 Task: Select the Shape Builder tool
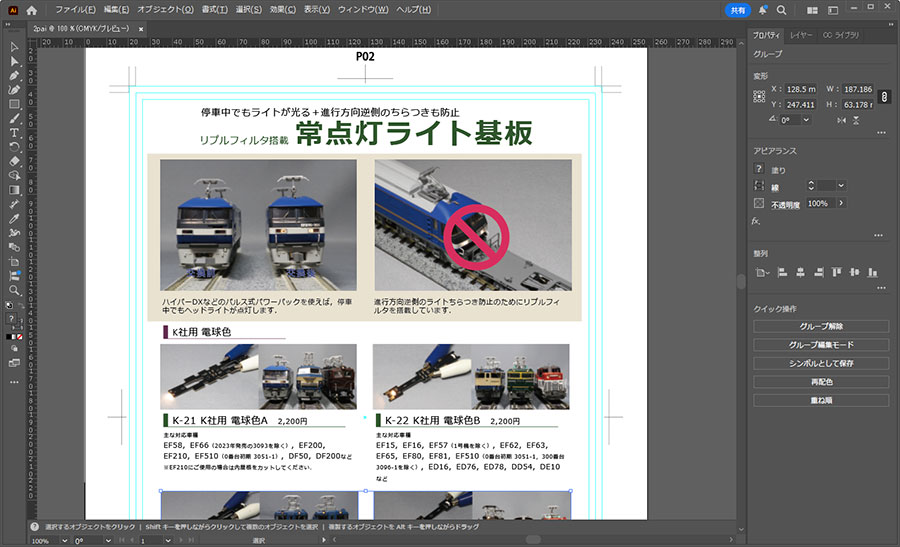[x=14, y=176]
